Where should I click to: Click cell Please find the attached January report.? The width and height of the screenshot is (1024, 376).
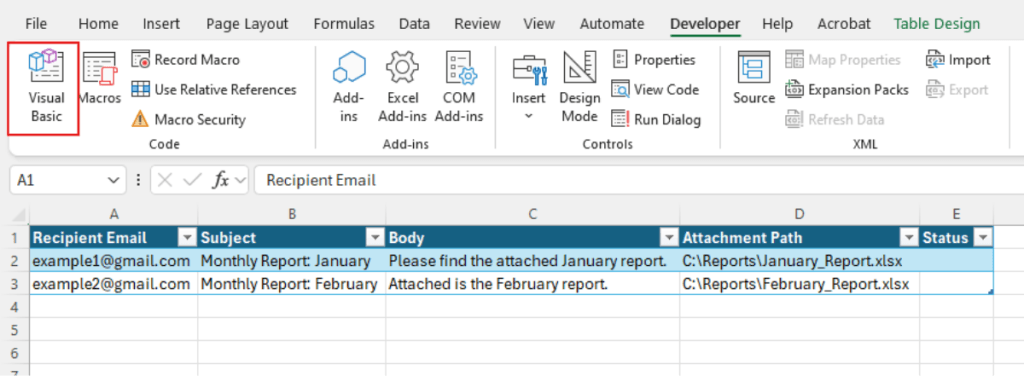pyautogui.click(x=533, y=261)
